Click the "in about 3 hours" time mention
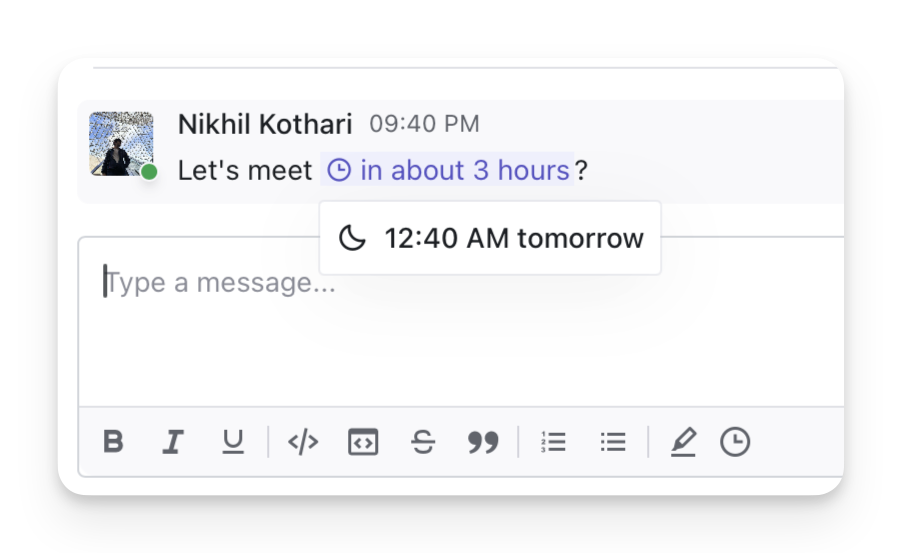 [464, 171]
